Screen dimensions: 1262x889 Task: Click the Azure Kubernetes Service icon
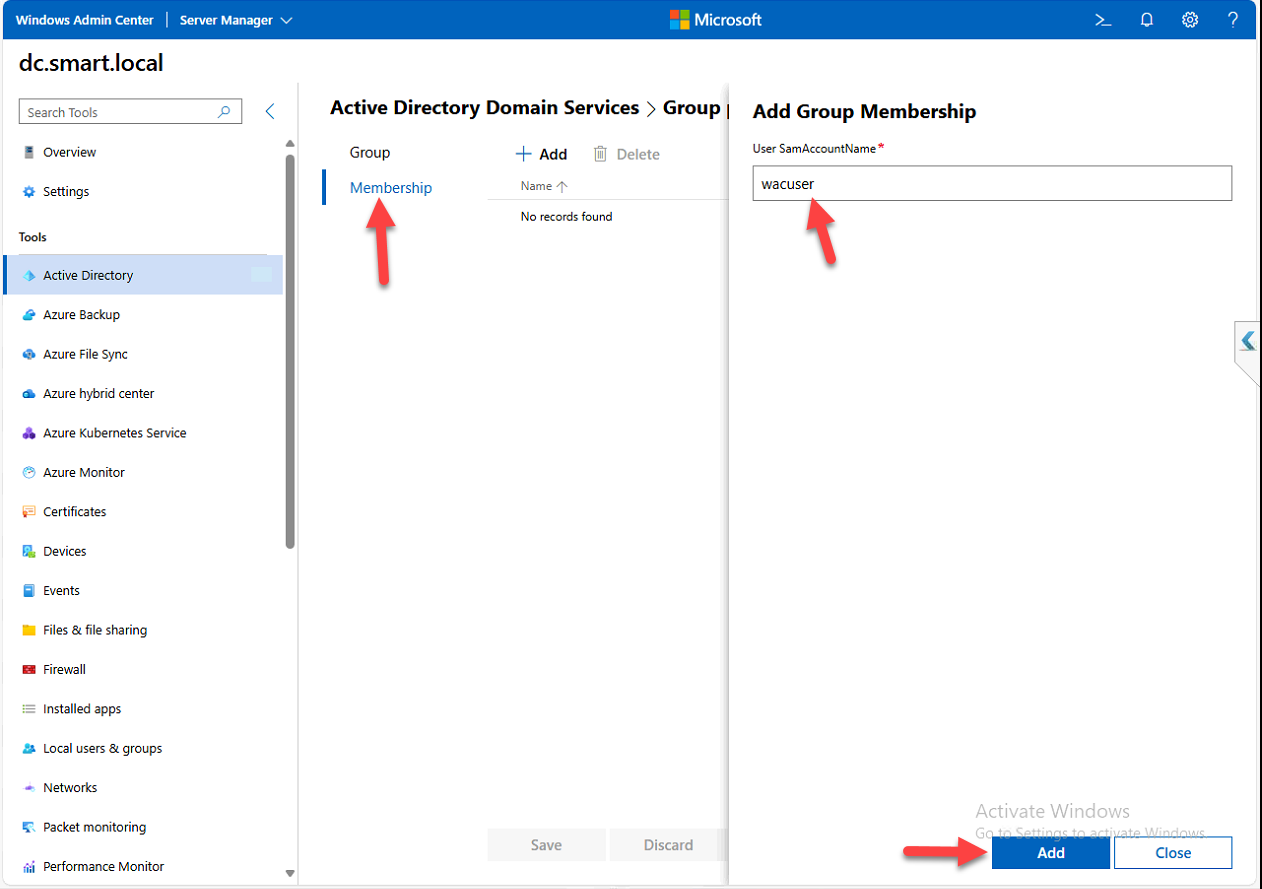click(x=28, y=433)
